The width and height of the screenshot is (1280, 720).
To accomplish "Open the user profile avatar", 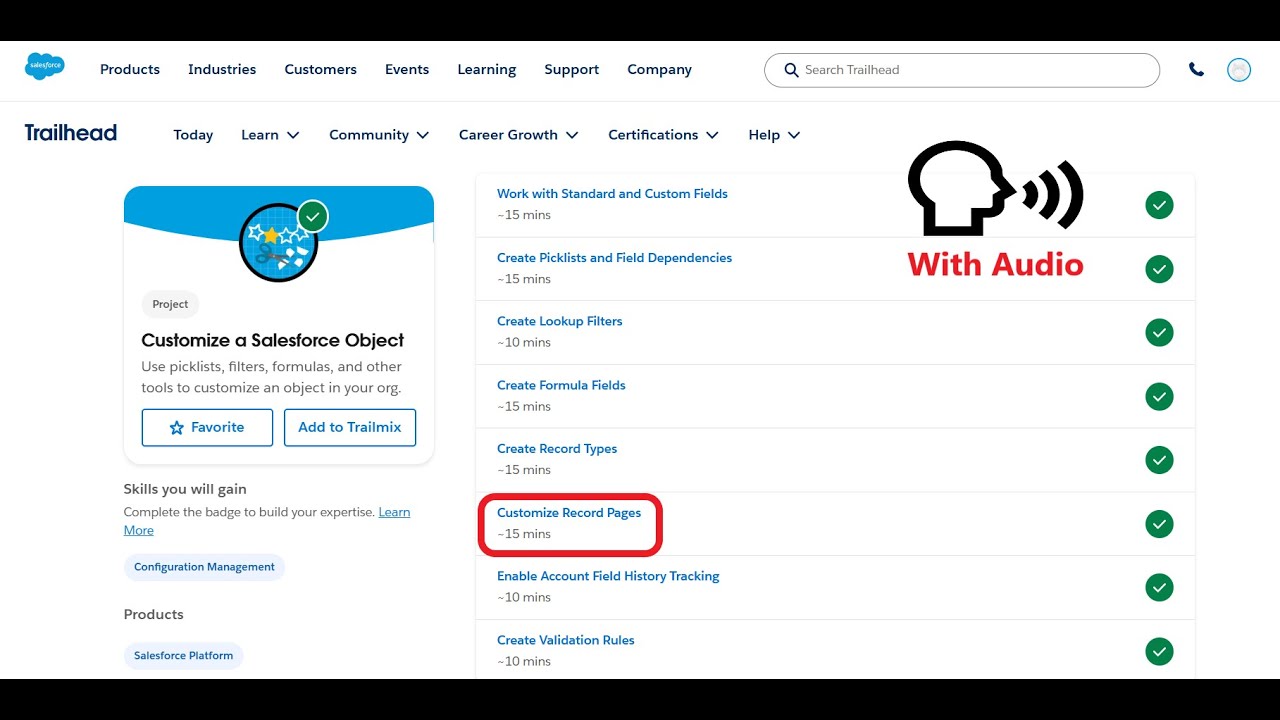I will tap(1239, 70).
